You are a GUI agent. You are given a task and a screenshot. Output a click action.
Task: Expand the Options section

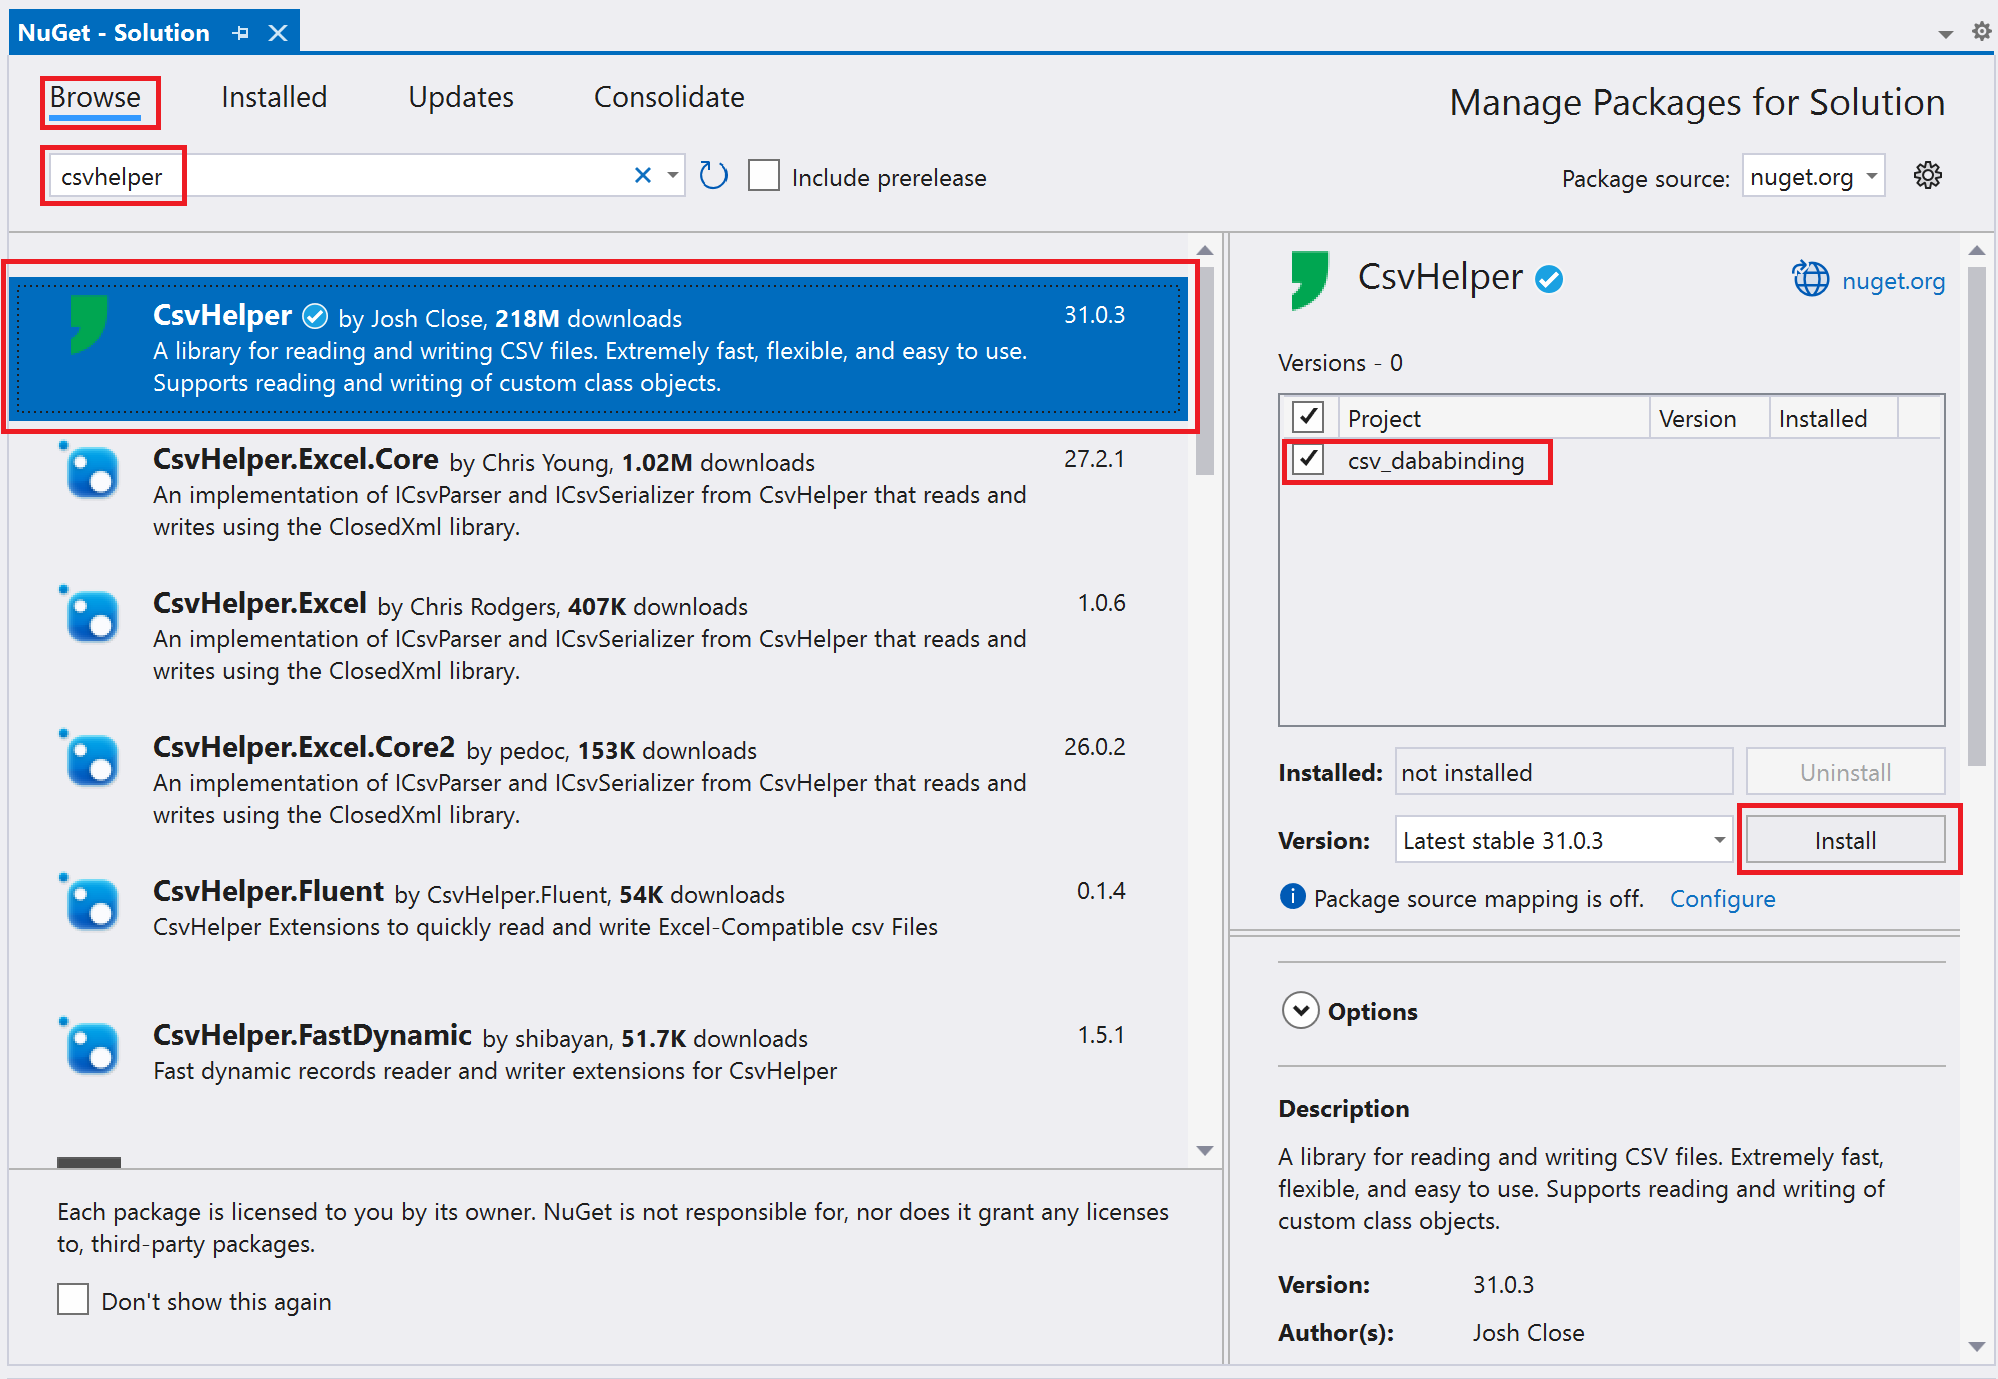tap(1300, 1011)
